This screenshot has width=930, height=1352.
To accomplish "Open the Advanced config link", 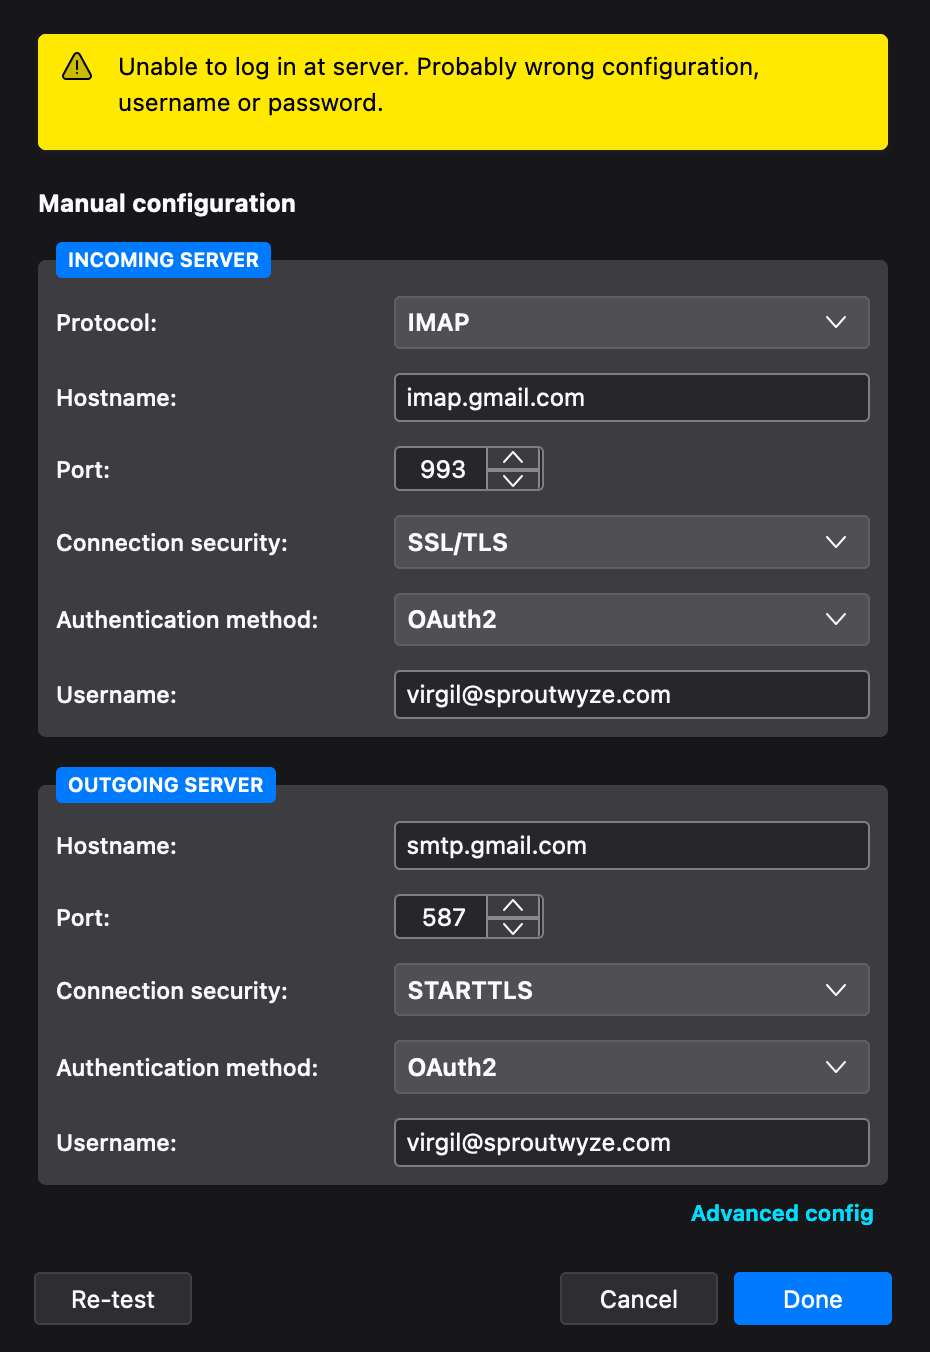I will (782, 1213).
